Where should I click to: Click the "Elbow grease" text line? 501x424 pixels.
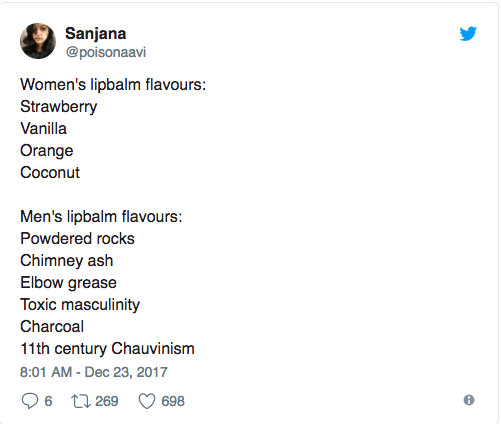68,283
